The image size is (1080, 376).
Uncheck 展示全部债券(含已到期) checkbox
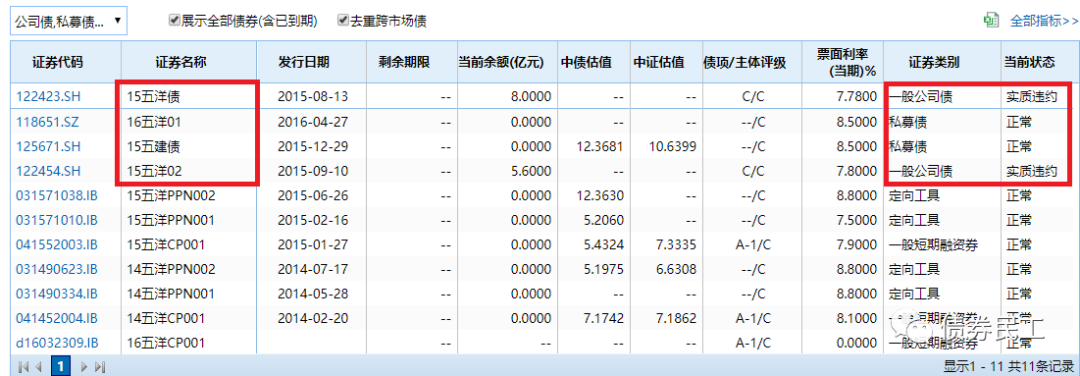click(x=174, y=21)
